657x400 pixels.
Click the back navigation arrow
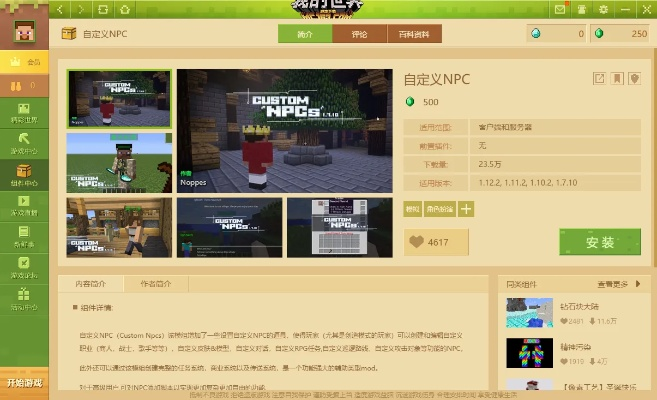click(x=60, y=9)
